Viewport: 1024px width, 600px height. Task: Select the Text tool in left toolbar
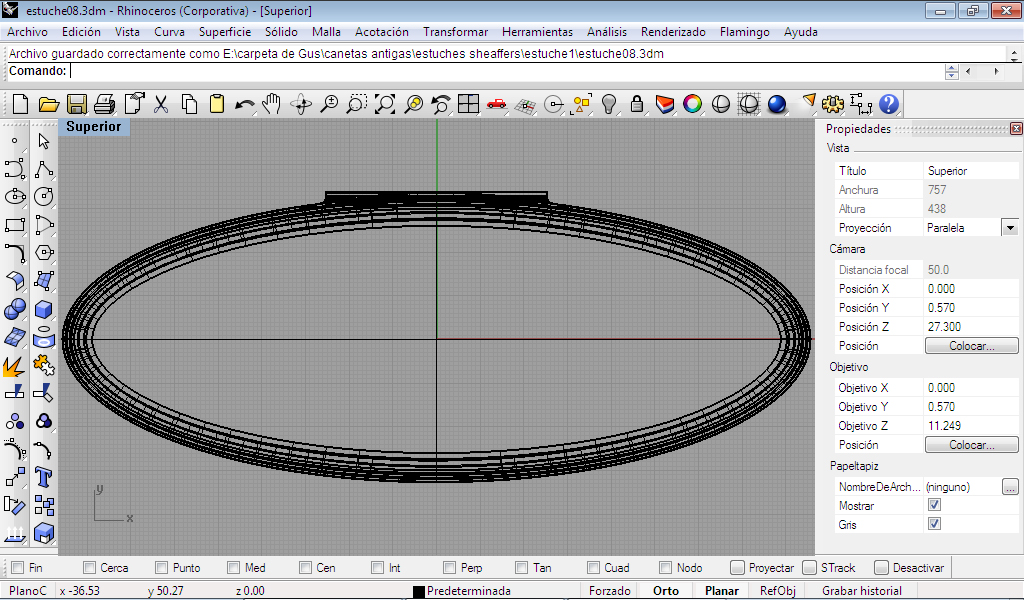coord(43,478)
